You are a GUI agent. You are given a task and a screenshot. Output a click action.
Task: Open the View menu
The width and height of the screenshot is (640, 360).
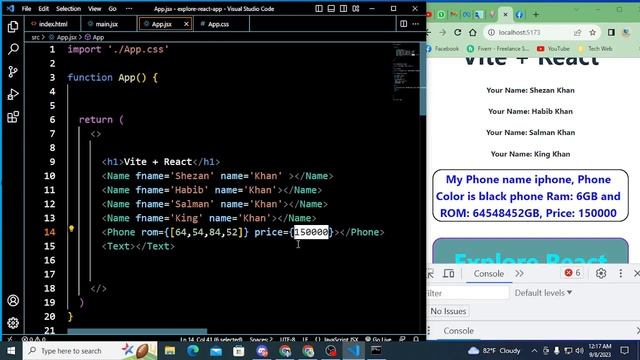(x=94, y=9)
